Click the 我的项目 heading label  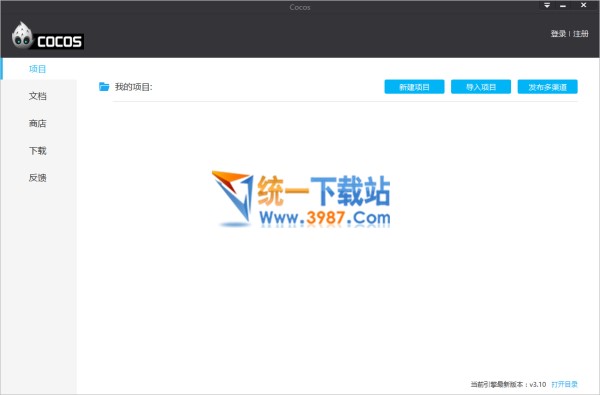click(x=134, y=87)
